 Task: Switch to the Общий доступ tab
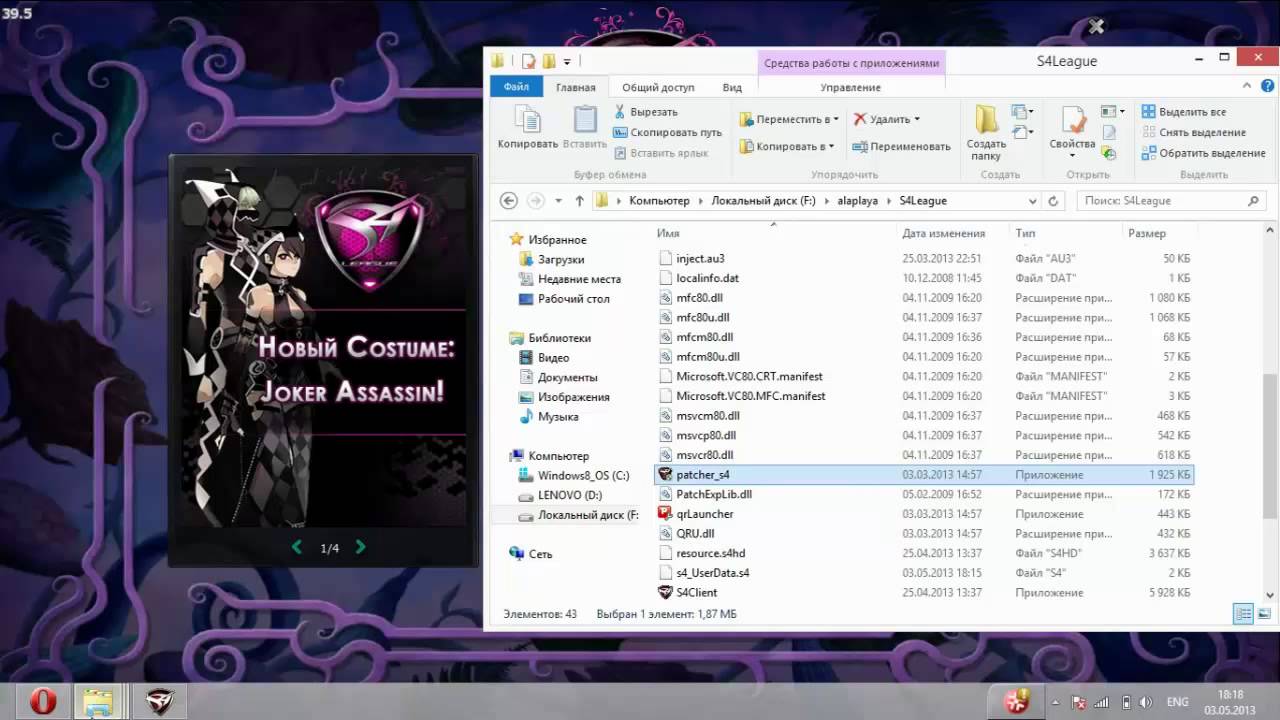coord(658,87)
